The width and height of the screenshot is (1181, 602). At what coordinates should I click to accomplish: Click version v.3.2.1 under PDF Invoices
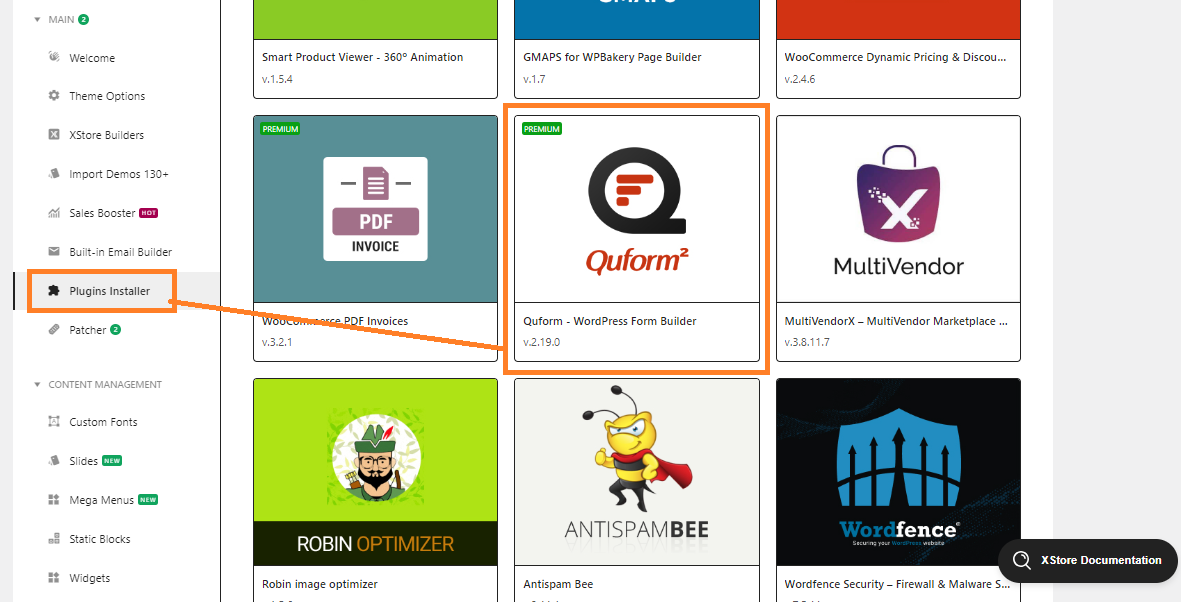[x=277, y=342]
